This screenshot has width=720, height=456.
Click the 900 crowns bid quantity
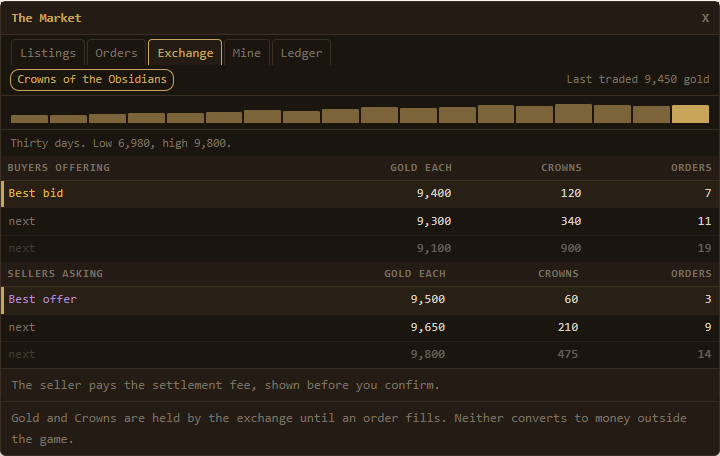pos(571,248)
